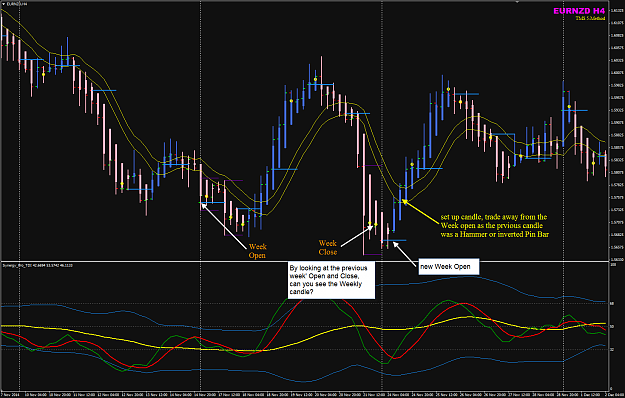Viewport: 625px width, 398px height.
Task: Click the 32 level on the indicator scale
Action: click(612, 349)
